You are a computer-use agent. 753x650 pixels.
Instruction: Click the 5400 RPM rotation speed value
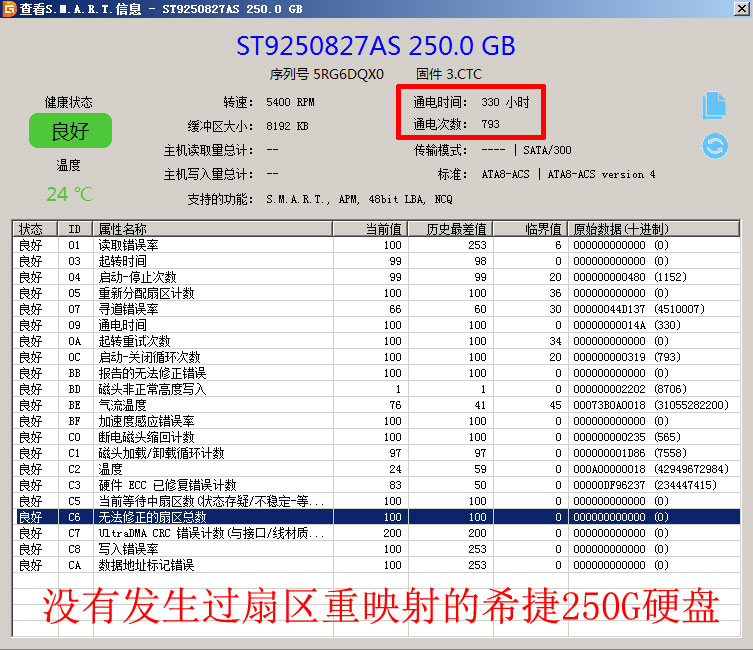290,102
